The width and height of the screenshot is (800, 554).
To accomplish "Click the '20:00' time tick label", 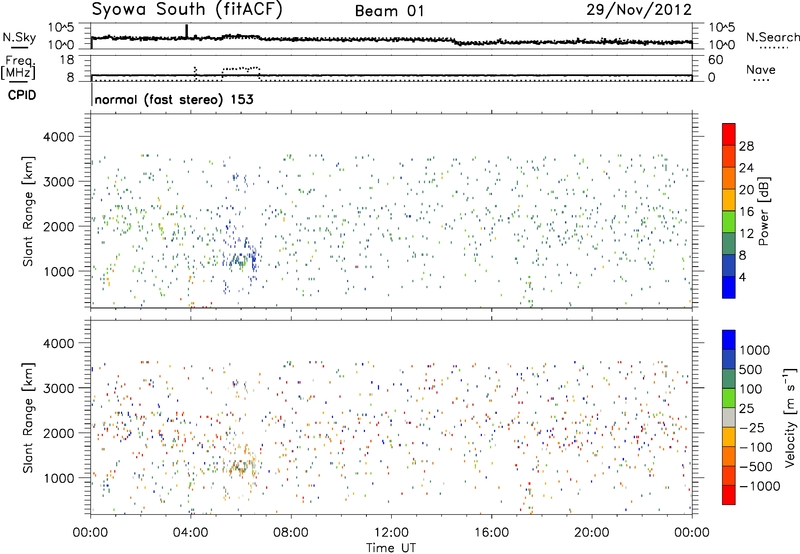I will click(591, 533).
